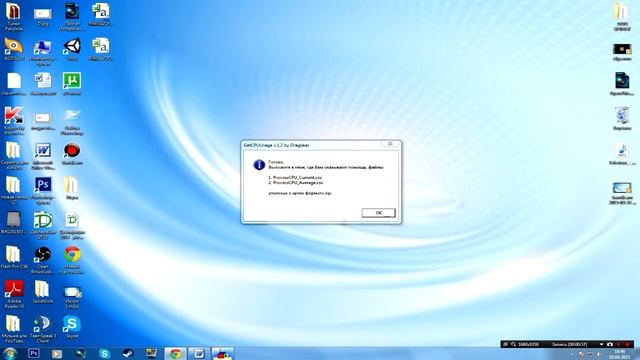
Task: Switch to Chrome in the taskbar
Action: [x=176, y=353]
